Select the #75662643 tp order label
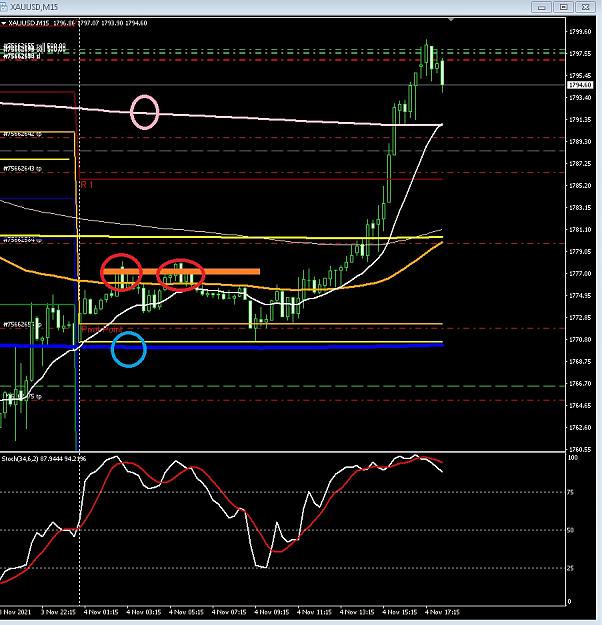This screenshot has height=625, width=602. point(22,169)
